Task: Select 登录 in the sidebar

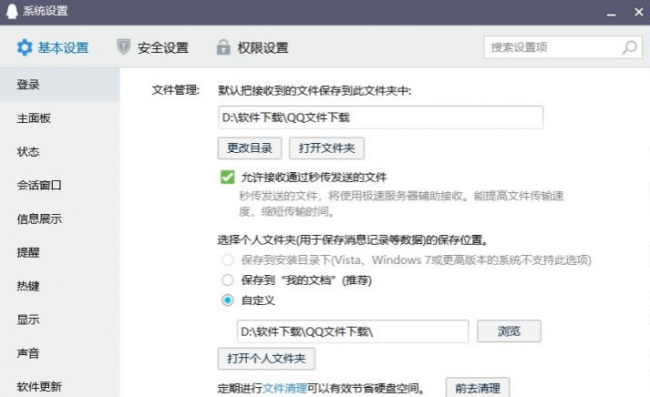Action: (x=60, y=85)
